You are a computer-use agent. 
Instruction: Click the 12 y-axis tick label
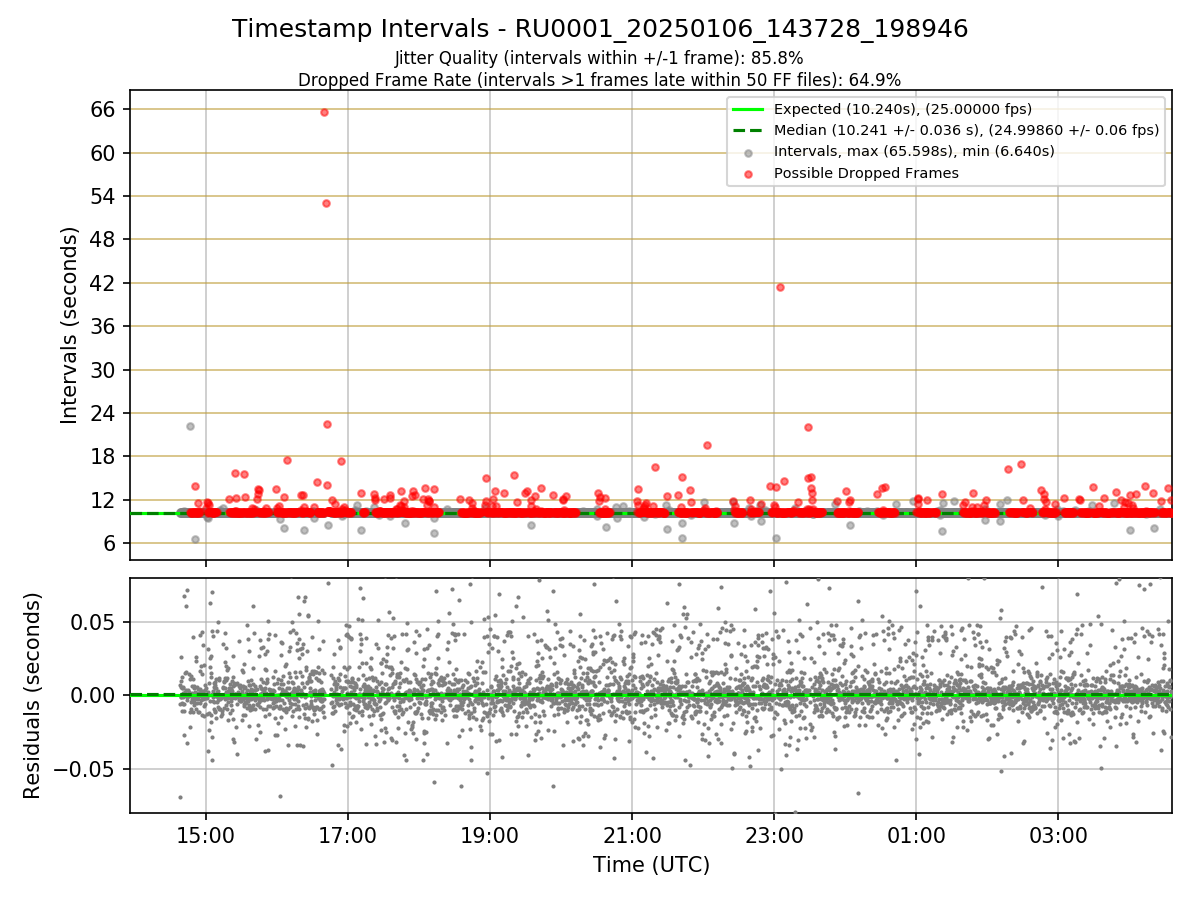coord(105,500)
